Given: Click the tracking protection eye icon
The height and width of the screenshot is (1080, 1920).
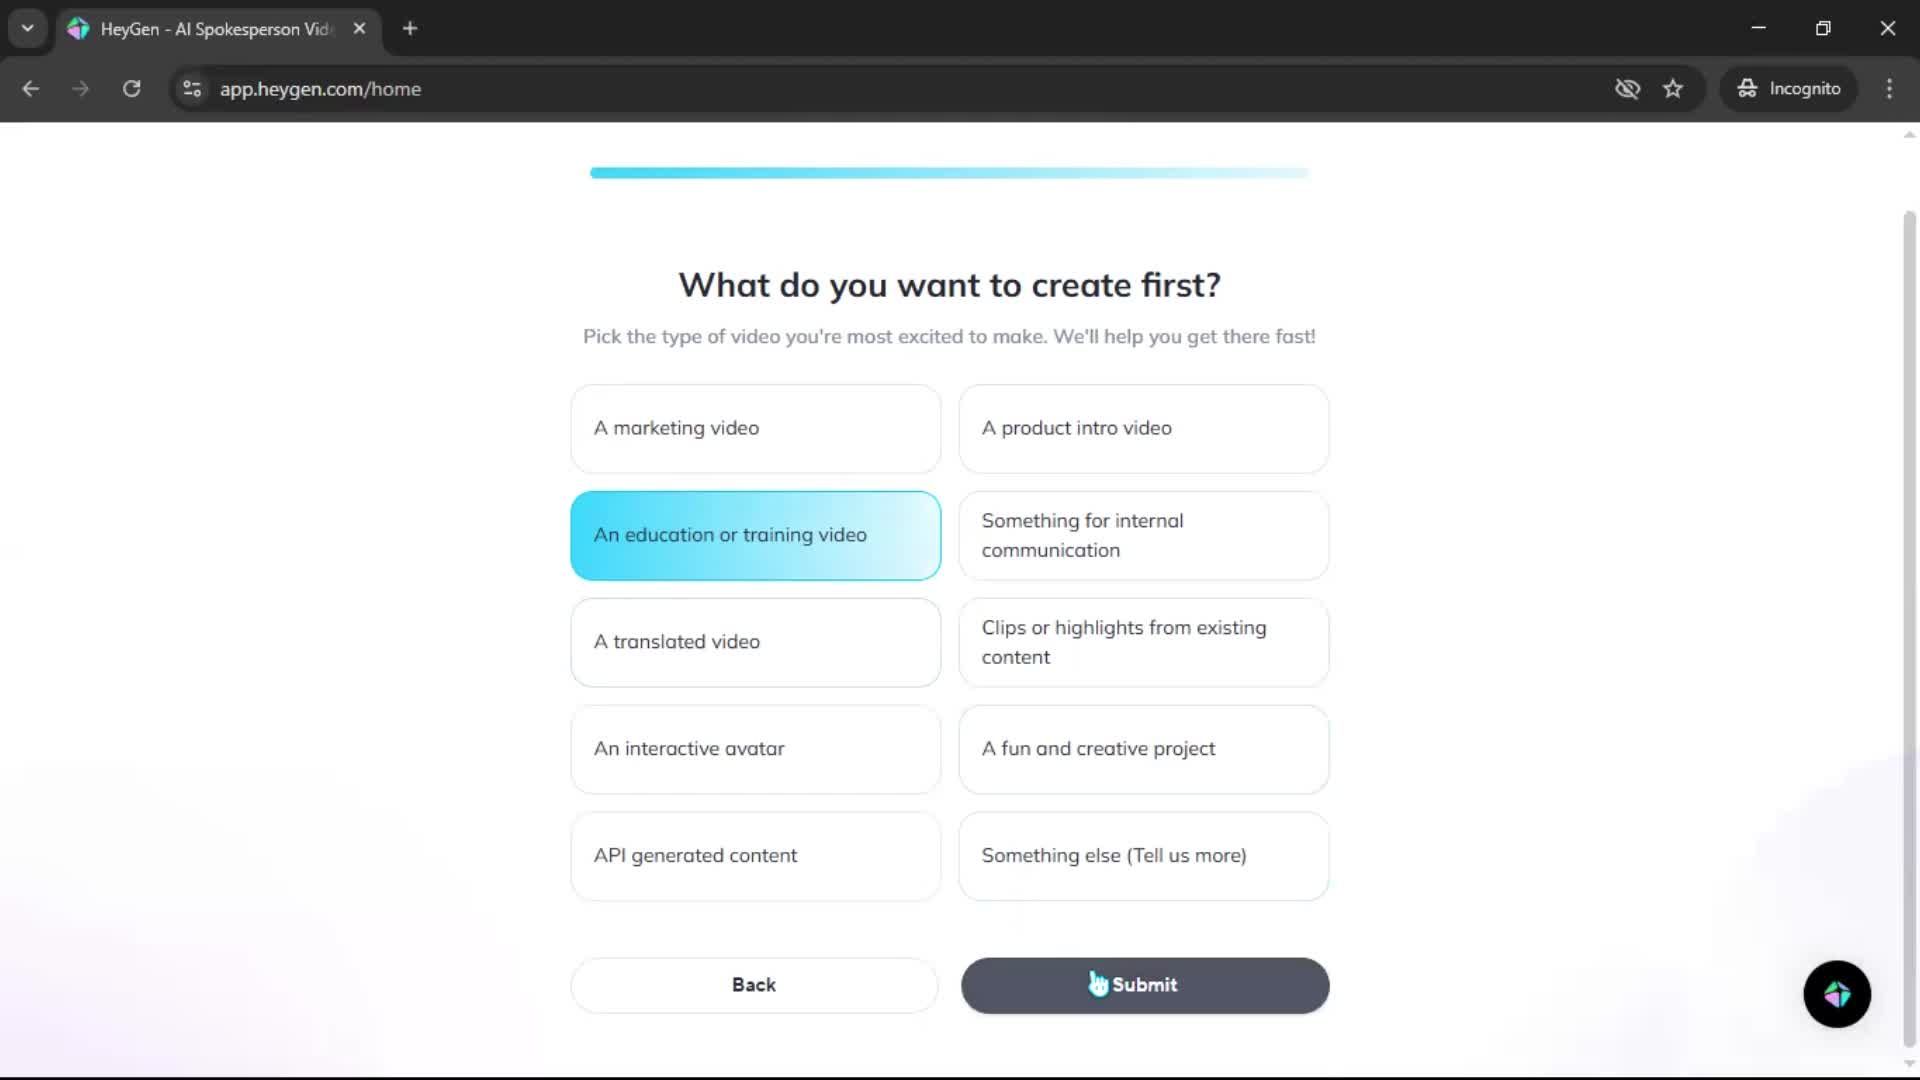Looking at the screenshot, I should click(x=1627, y=89).
